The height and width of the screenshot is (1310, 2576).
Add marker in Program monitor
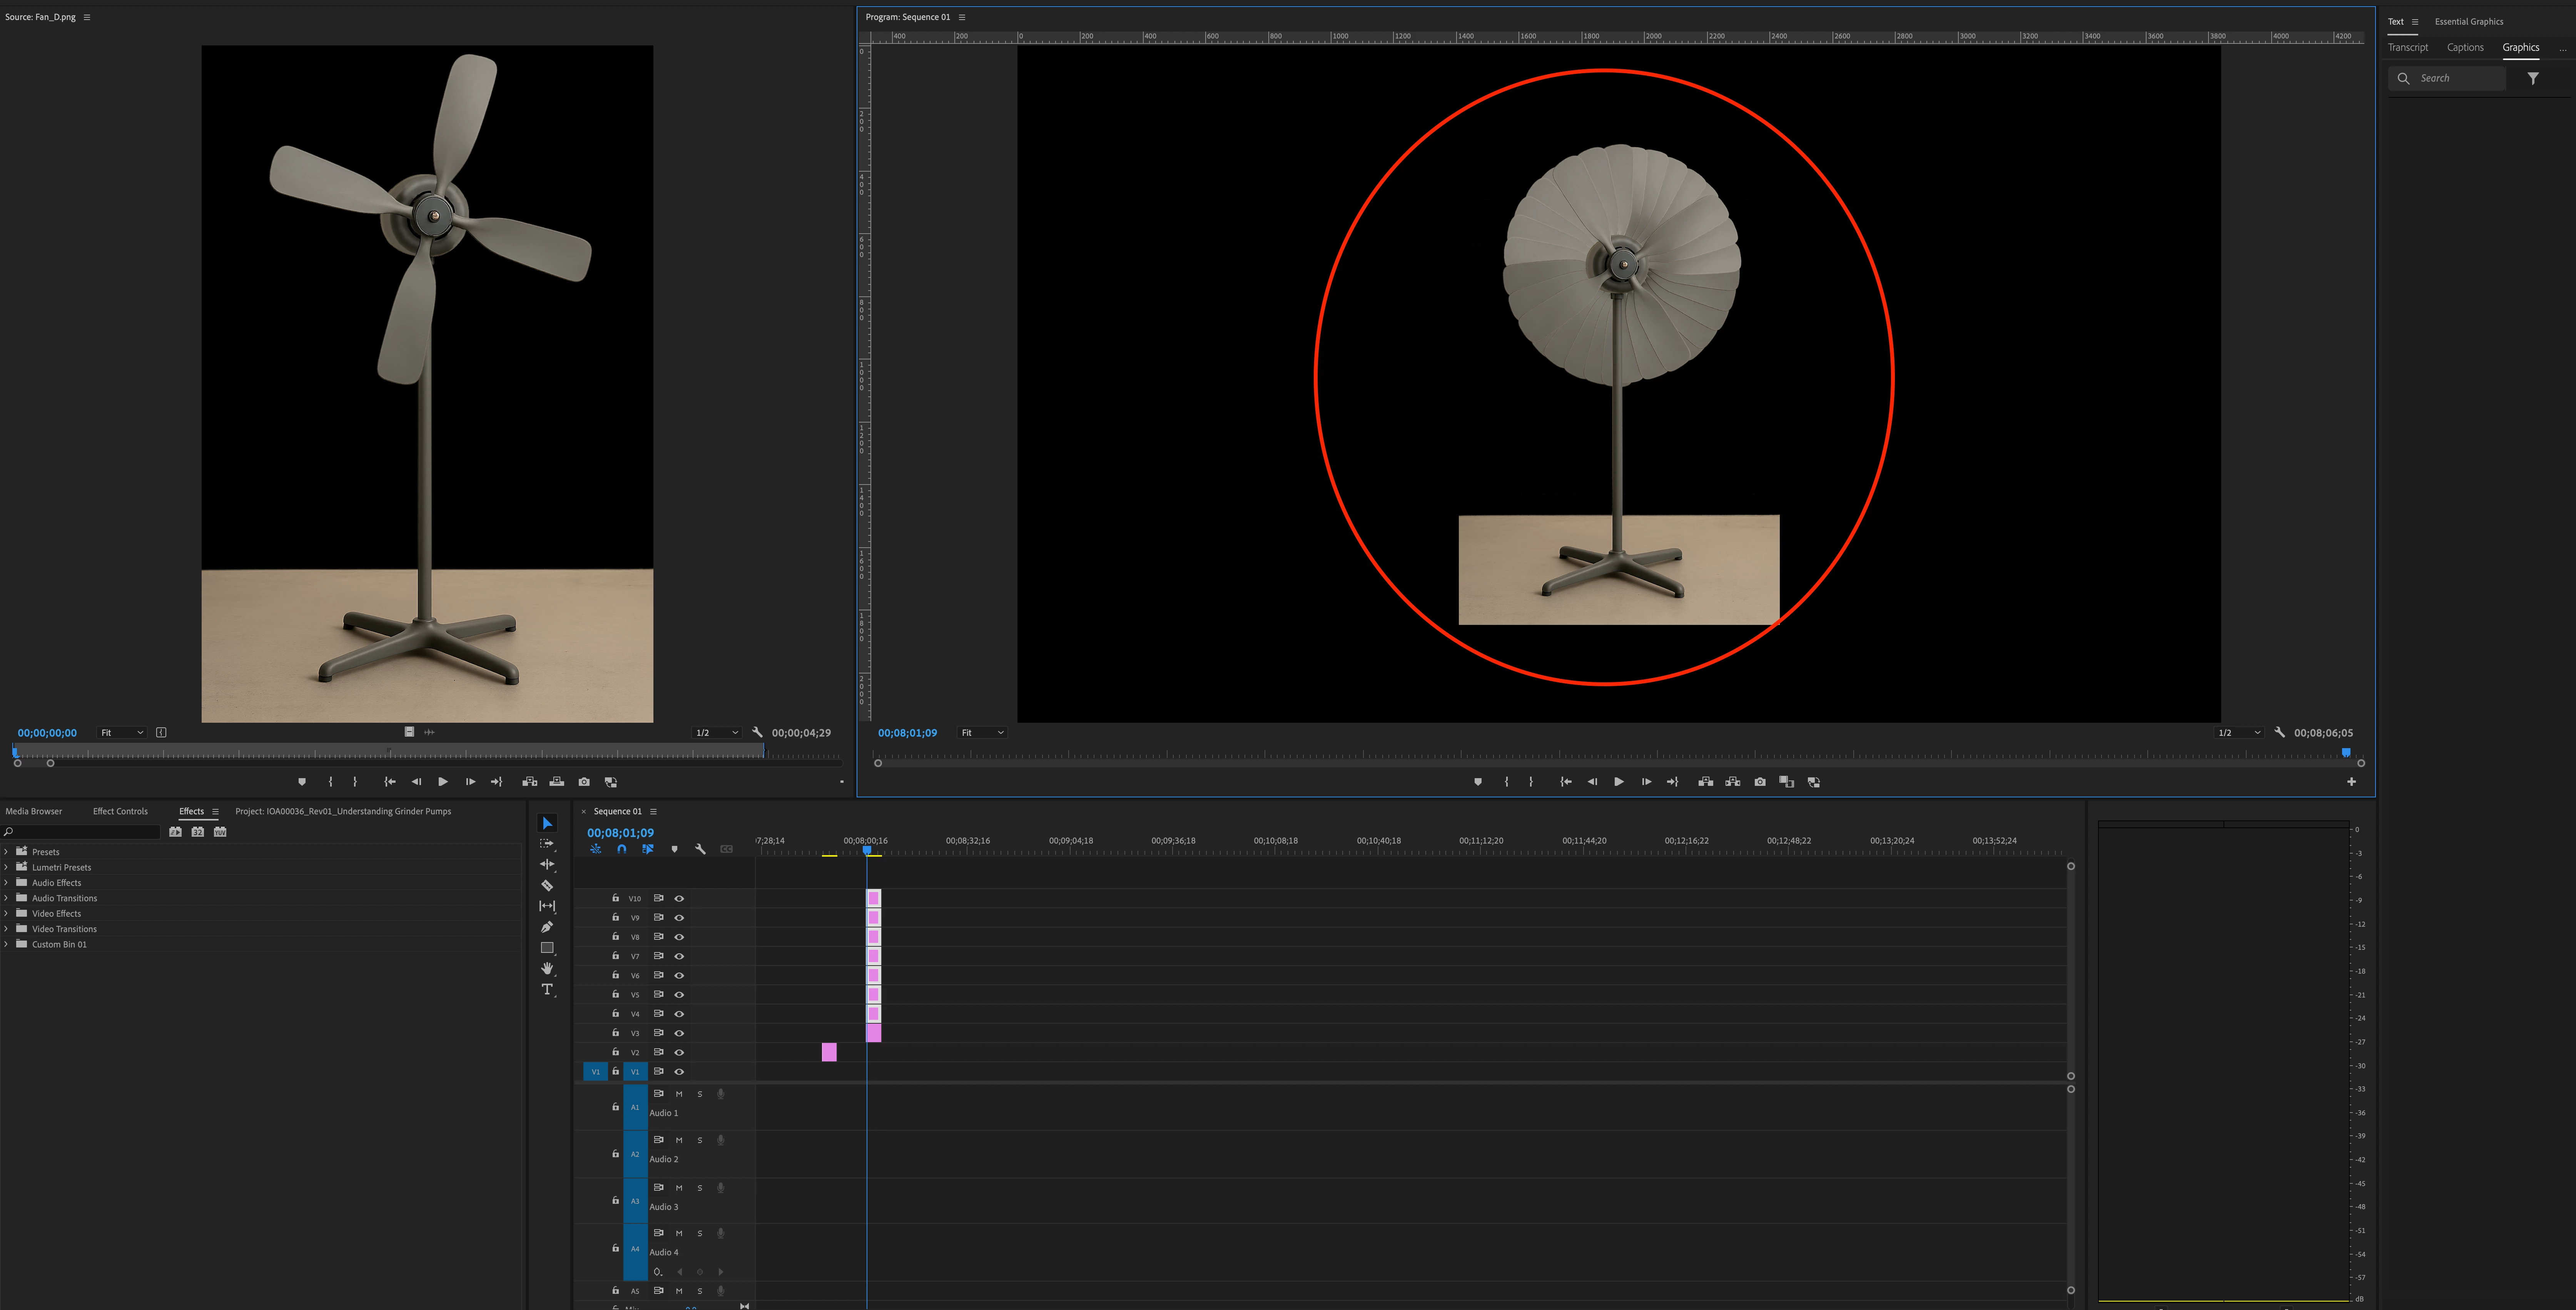(1478, 782)
